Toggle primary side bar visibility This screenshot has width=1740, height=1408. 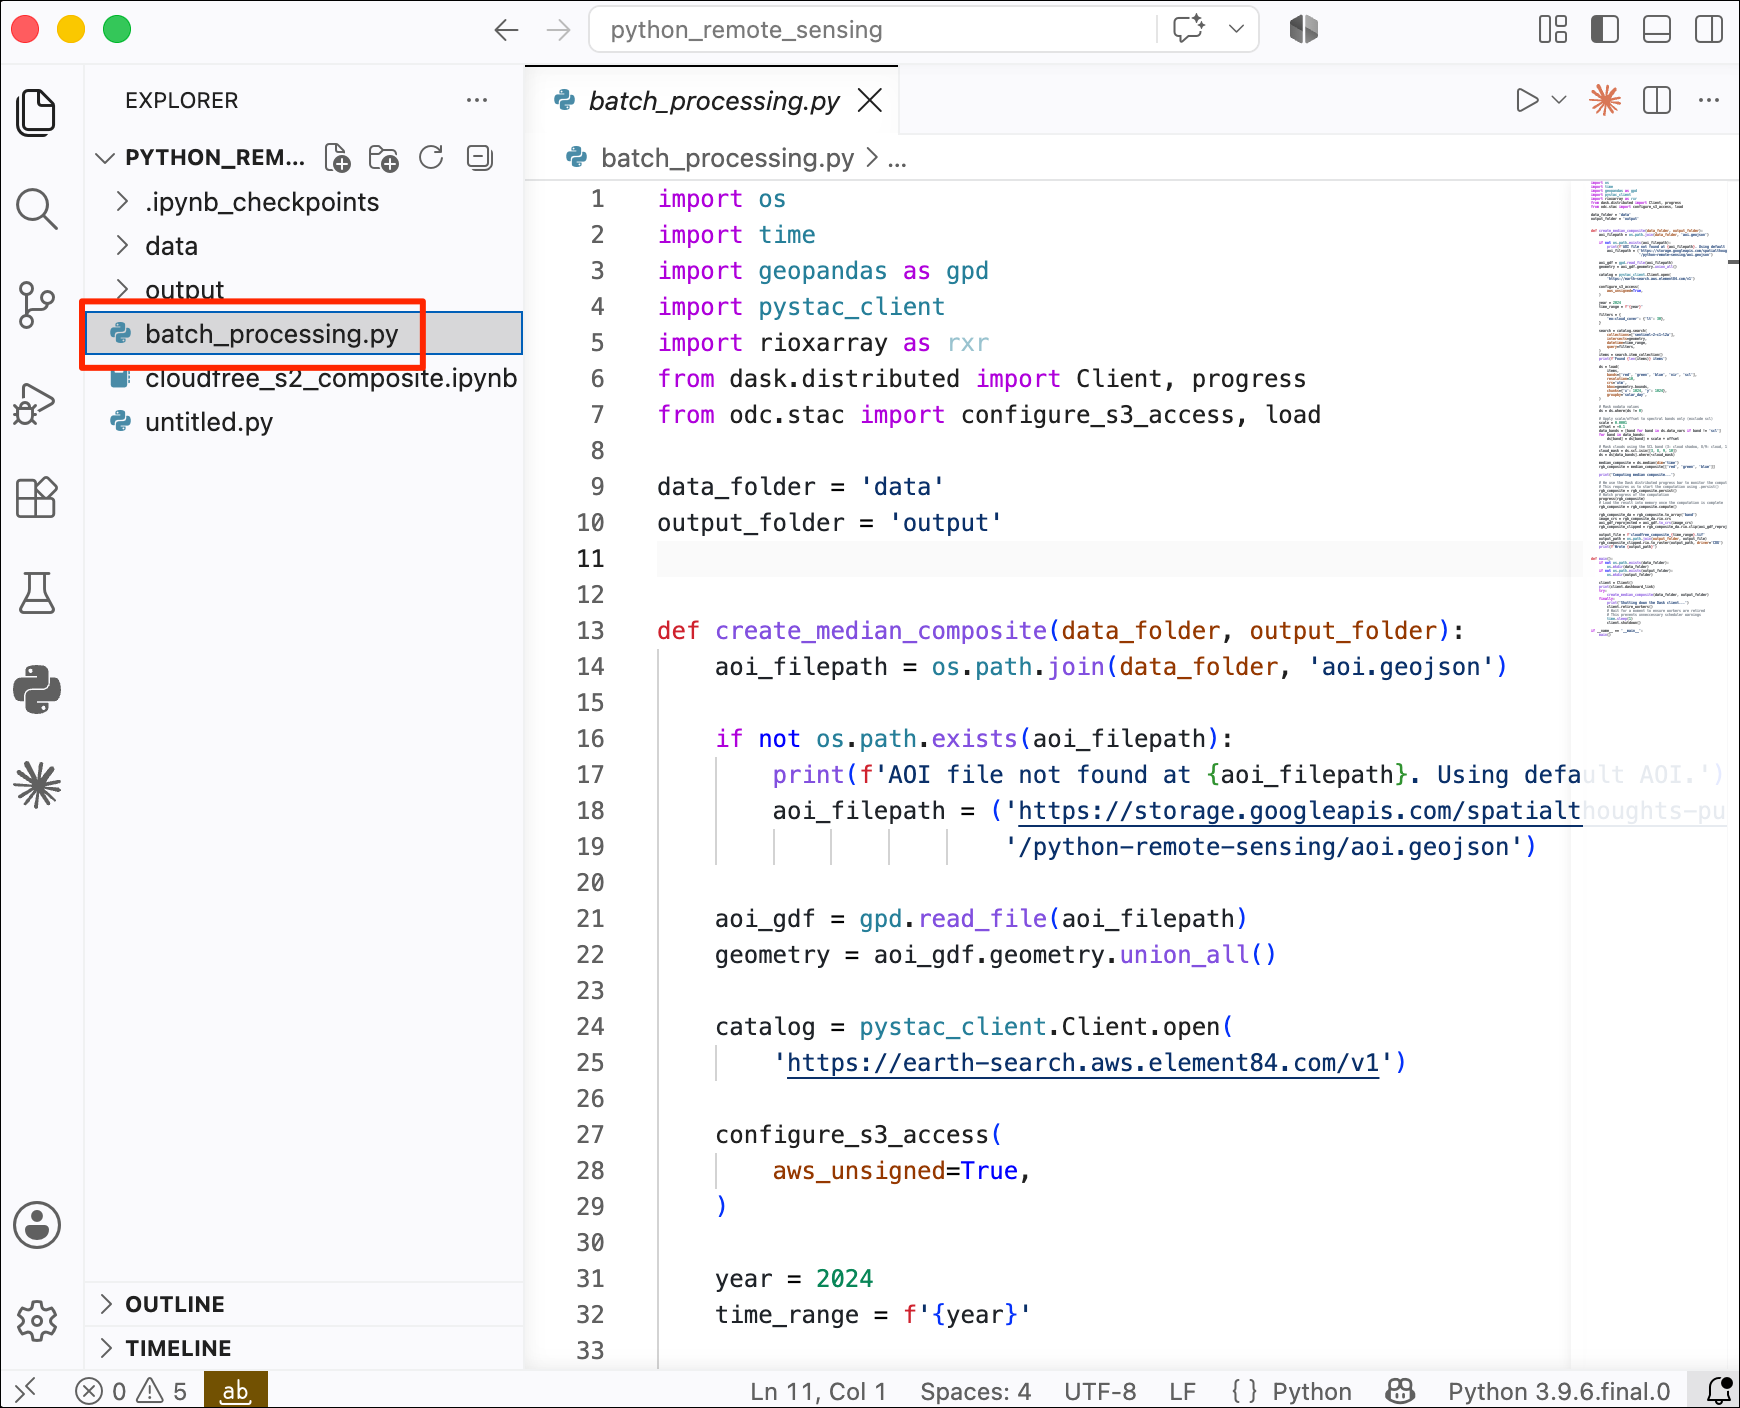coord(1605,29)
